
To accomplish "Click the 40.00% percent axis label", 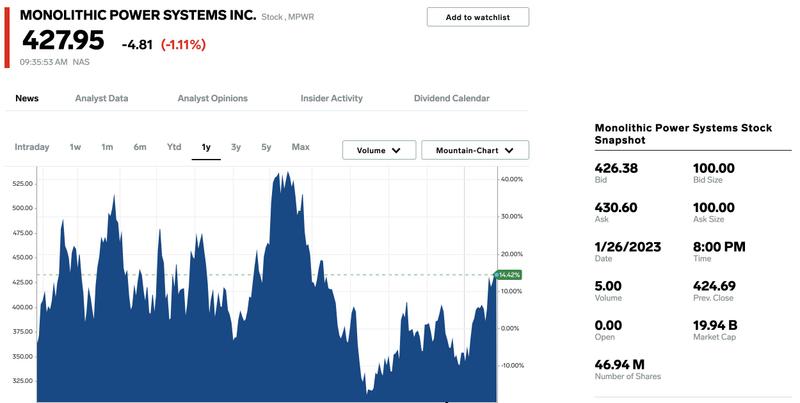I will [512, 179].
